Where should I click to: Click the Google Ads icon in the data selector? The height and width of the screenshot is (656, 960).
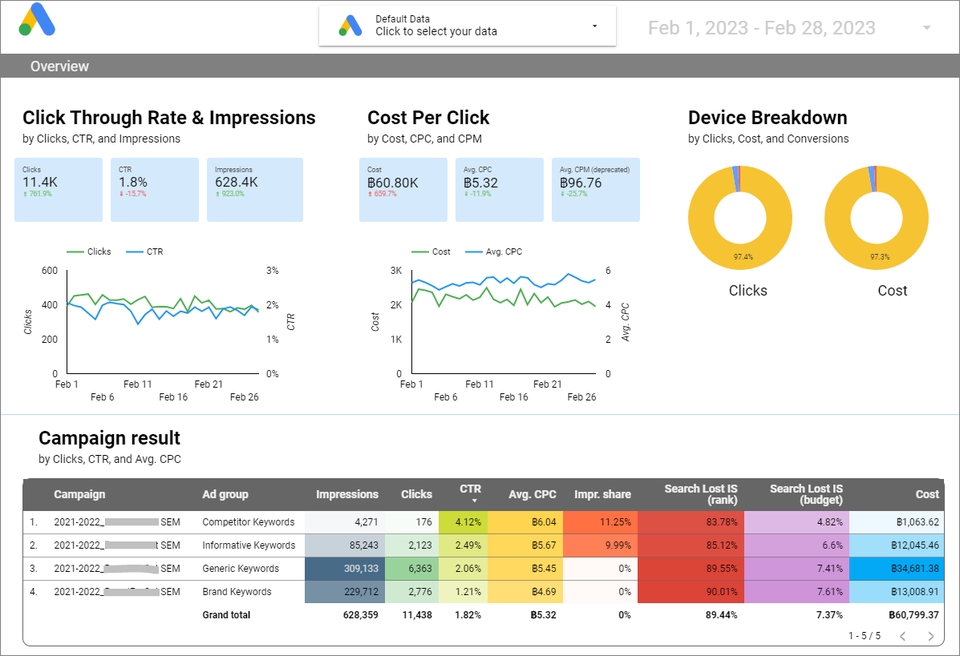(x=350, y=26)
